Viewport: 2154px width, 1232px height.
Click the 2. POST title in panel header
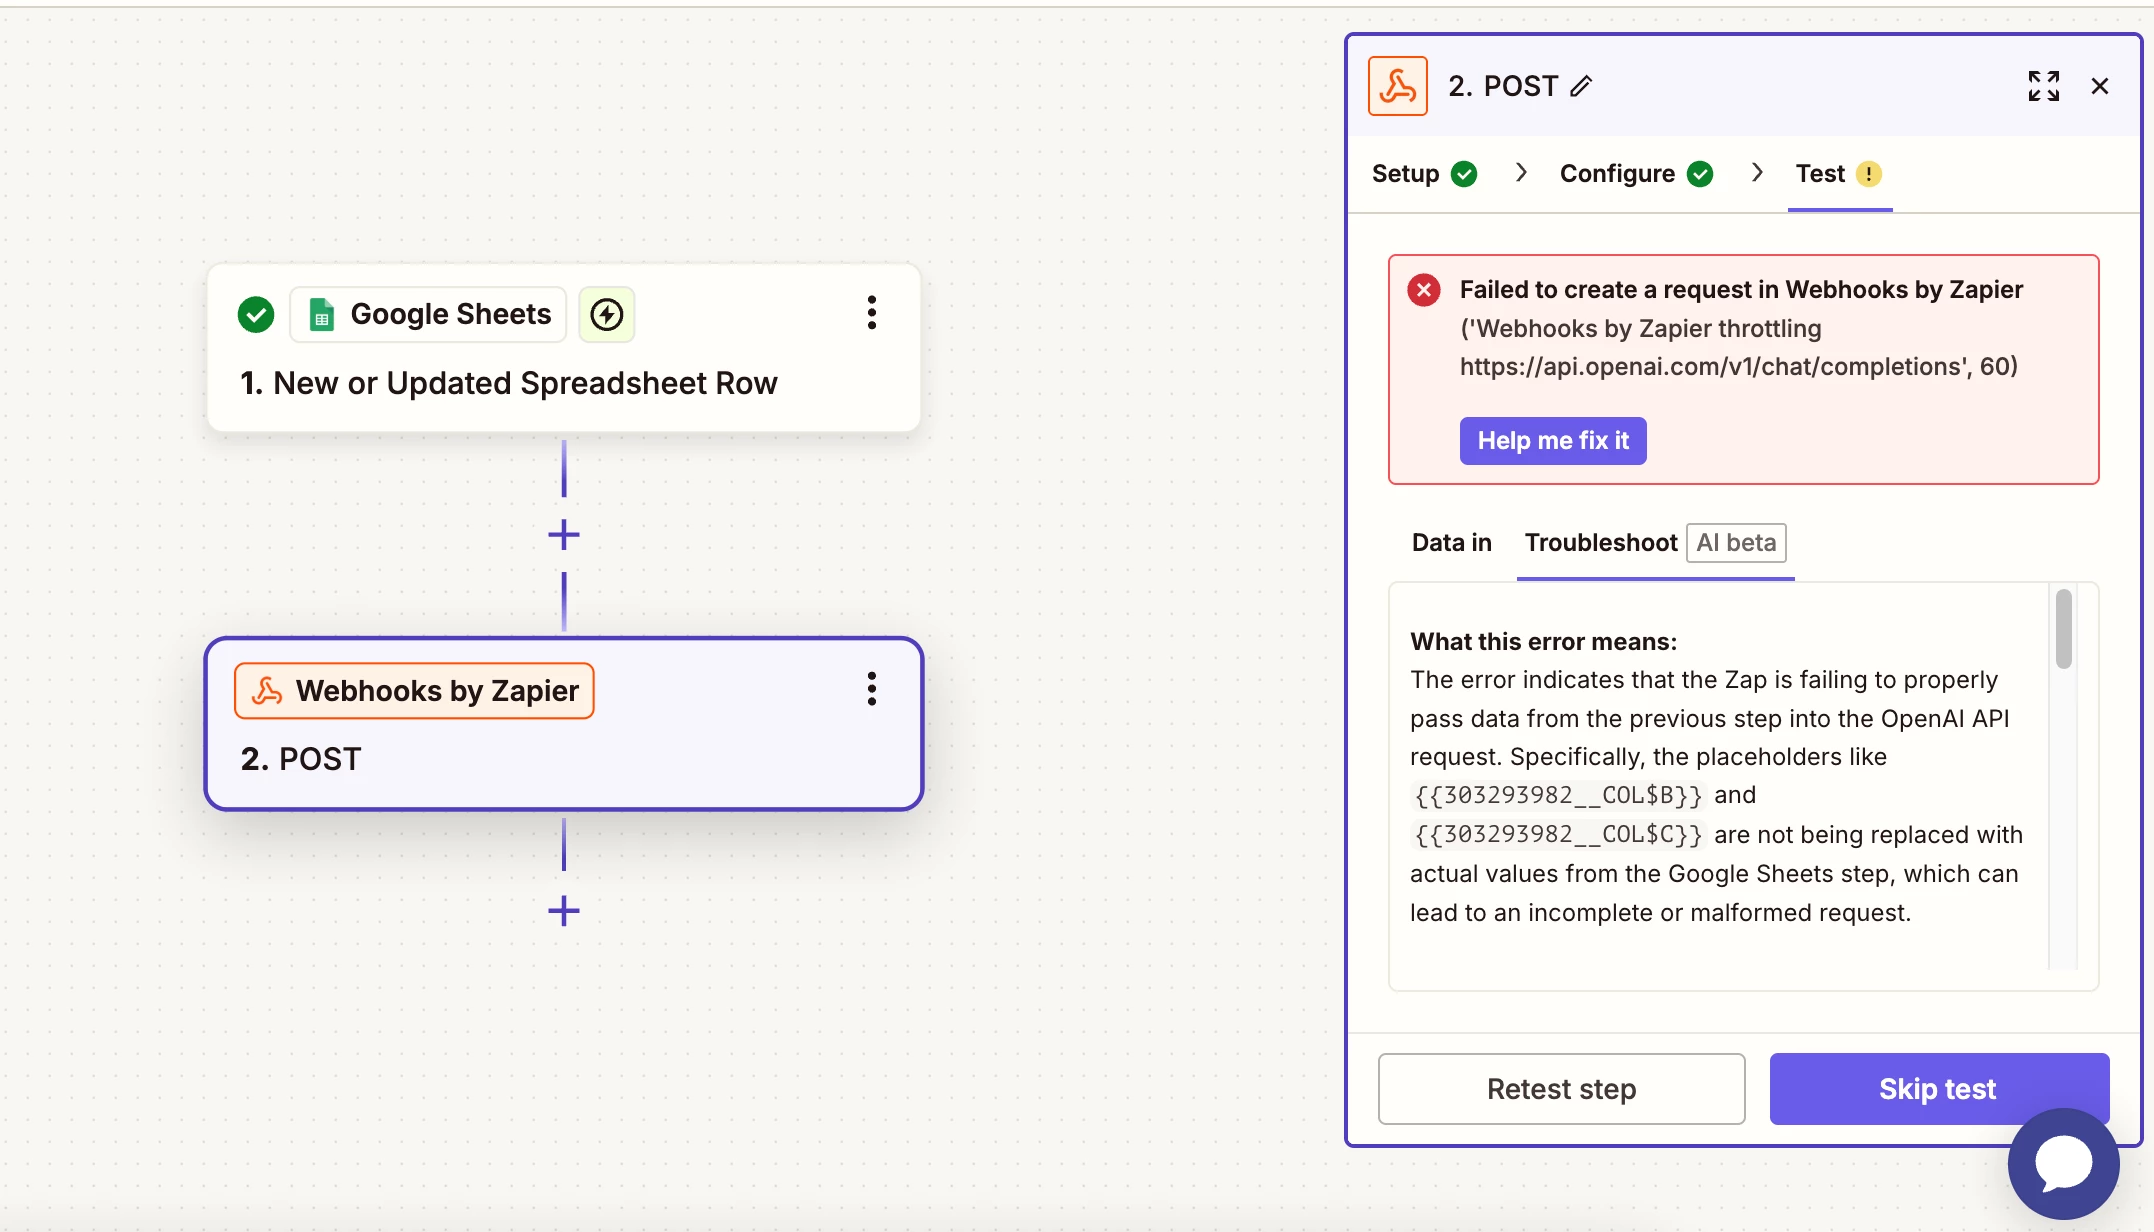(x=1504, y=86)
